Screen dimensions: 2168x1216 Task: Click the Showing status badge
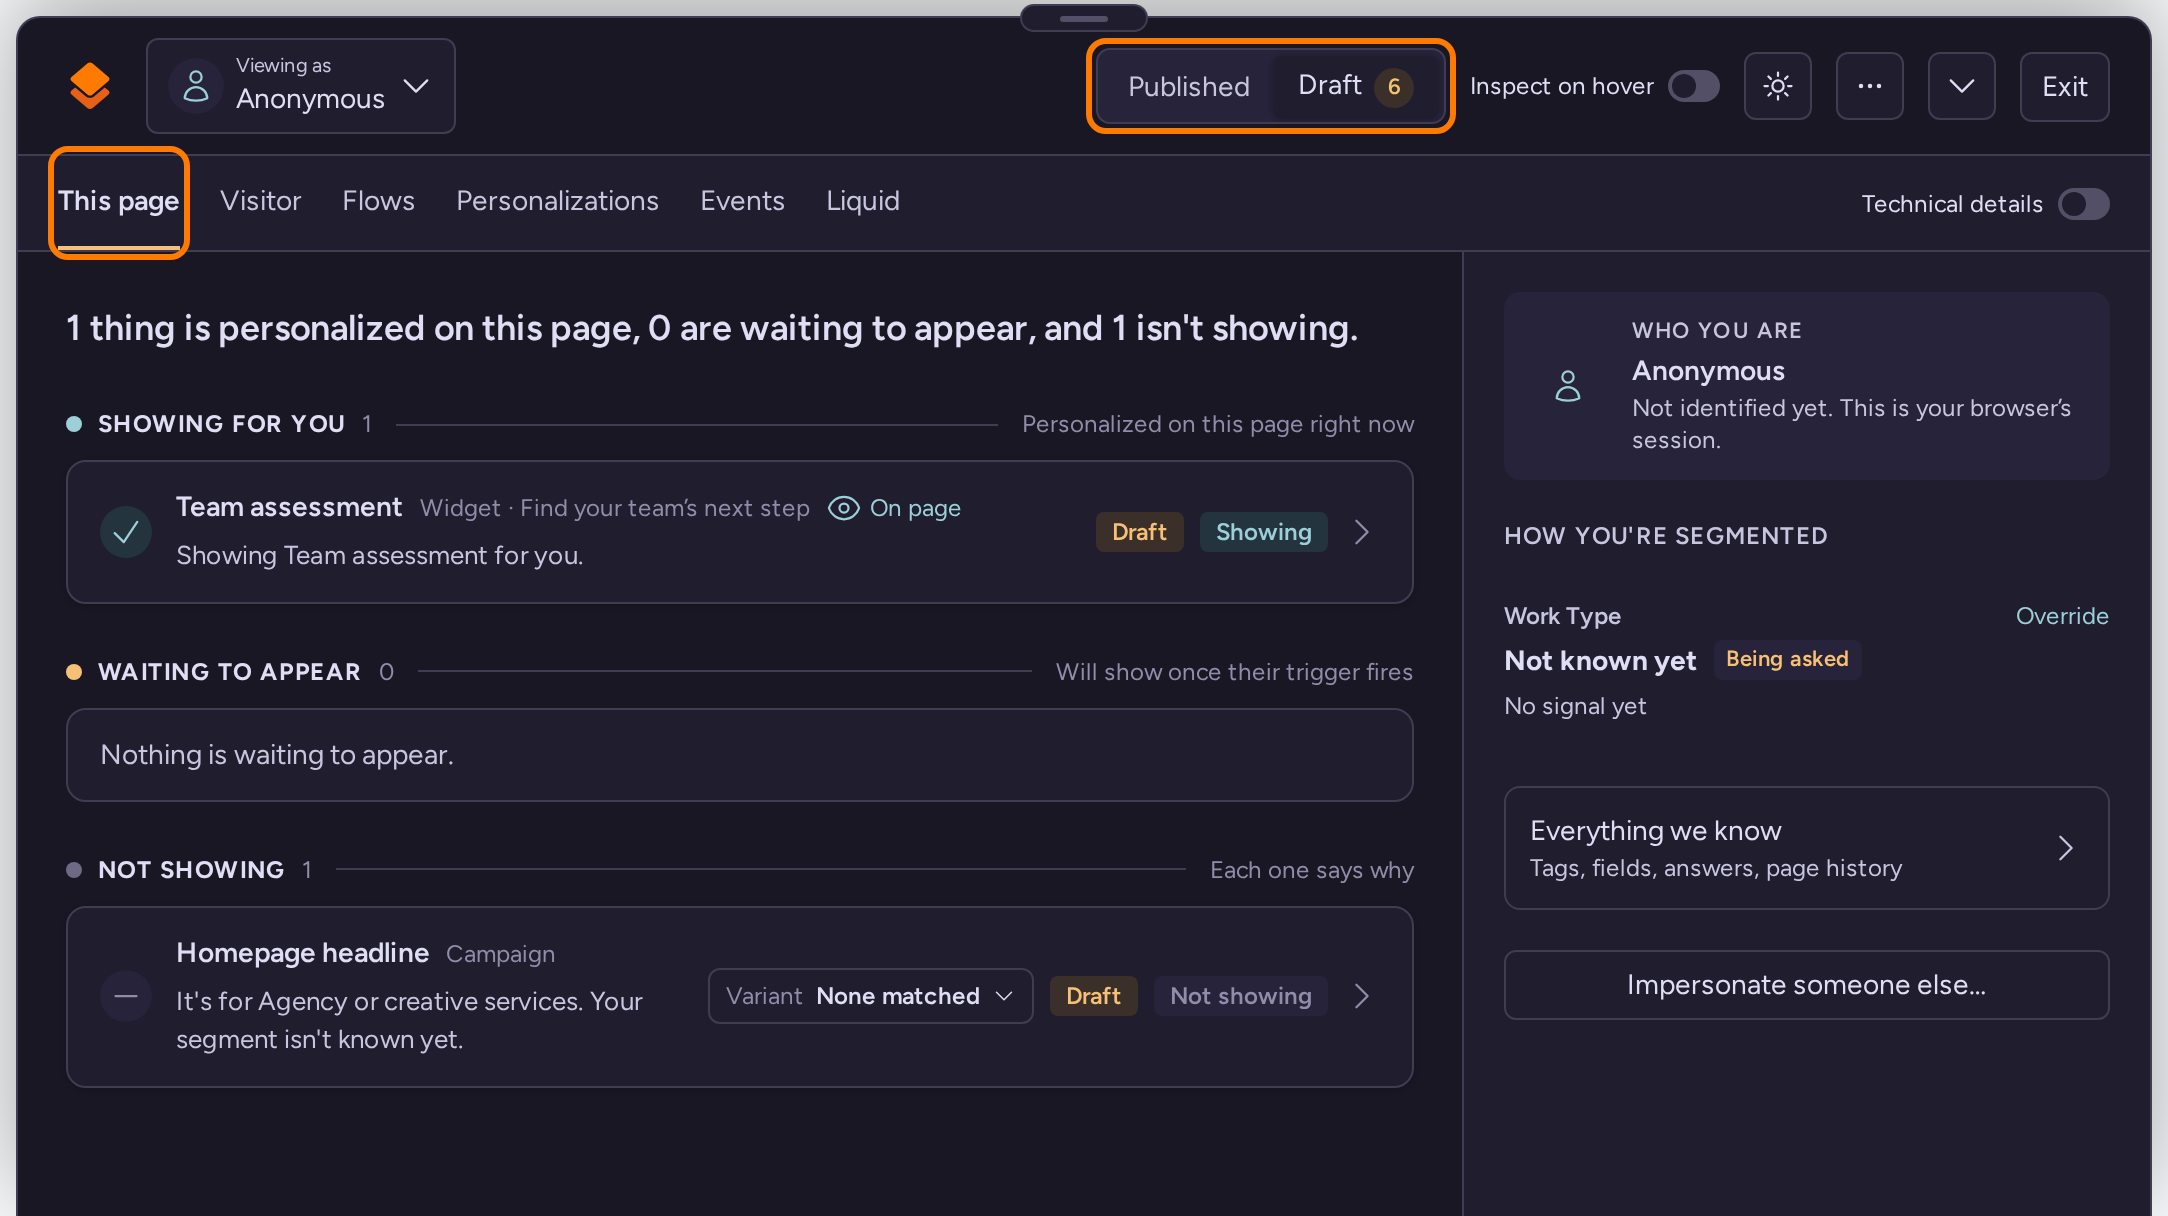click(1263, 532)
